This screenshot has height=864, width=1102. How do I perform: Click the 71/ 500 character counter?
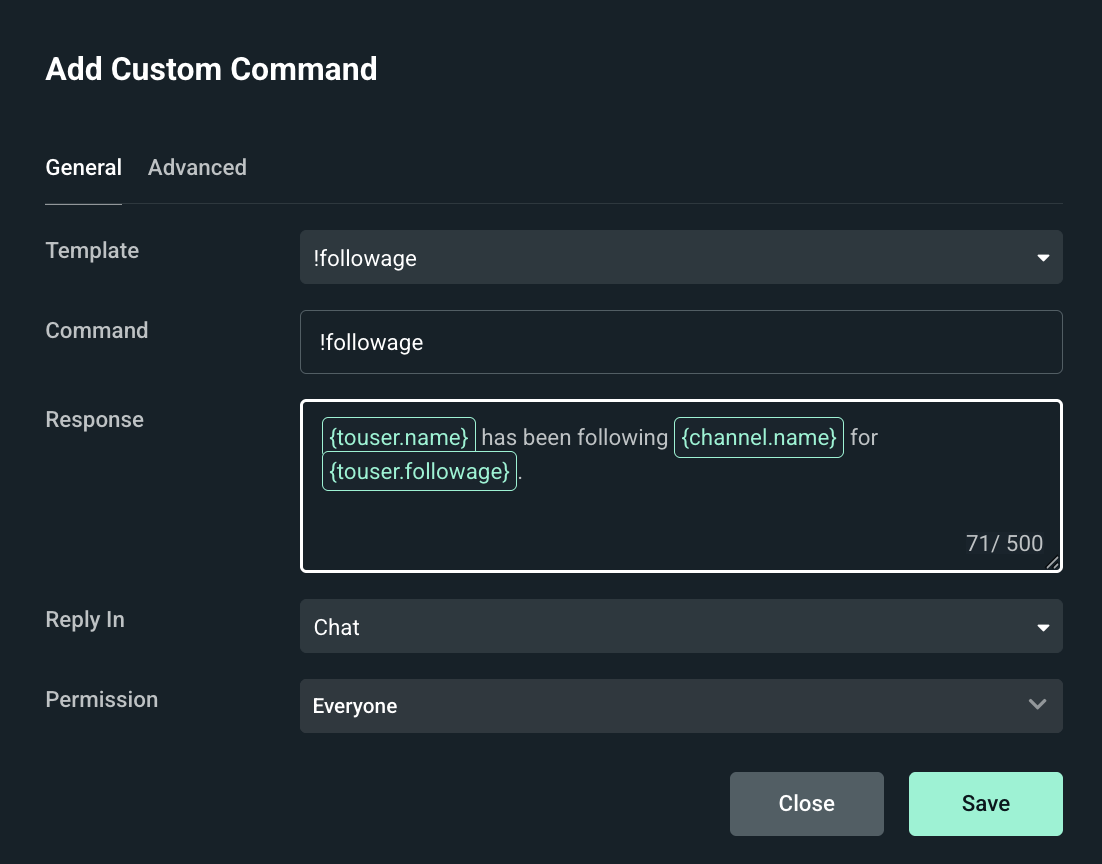pos(1004,543)
